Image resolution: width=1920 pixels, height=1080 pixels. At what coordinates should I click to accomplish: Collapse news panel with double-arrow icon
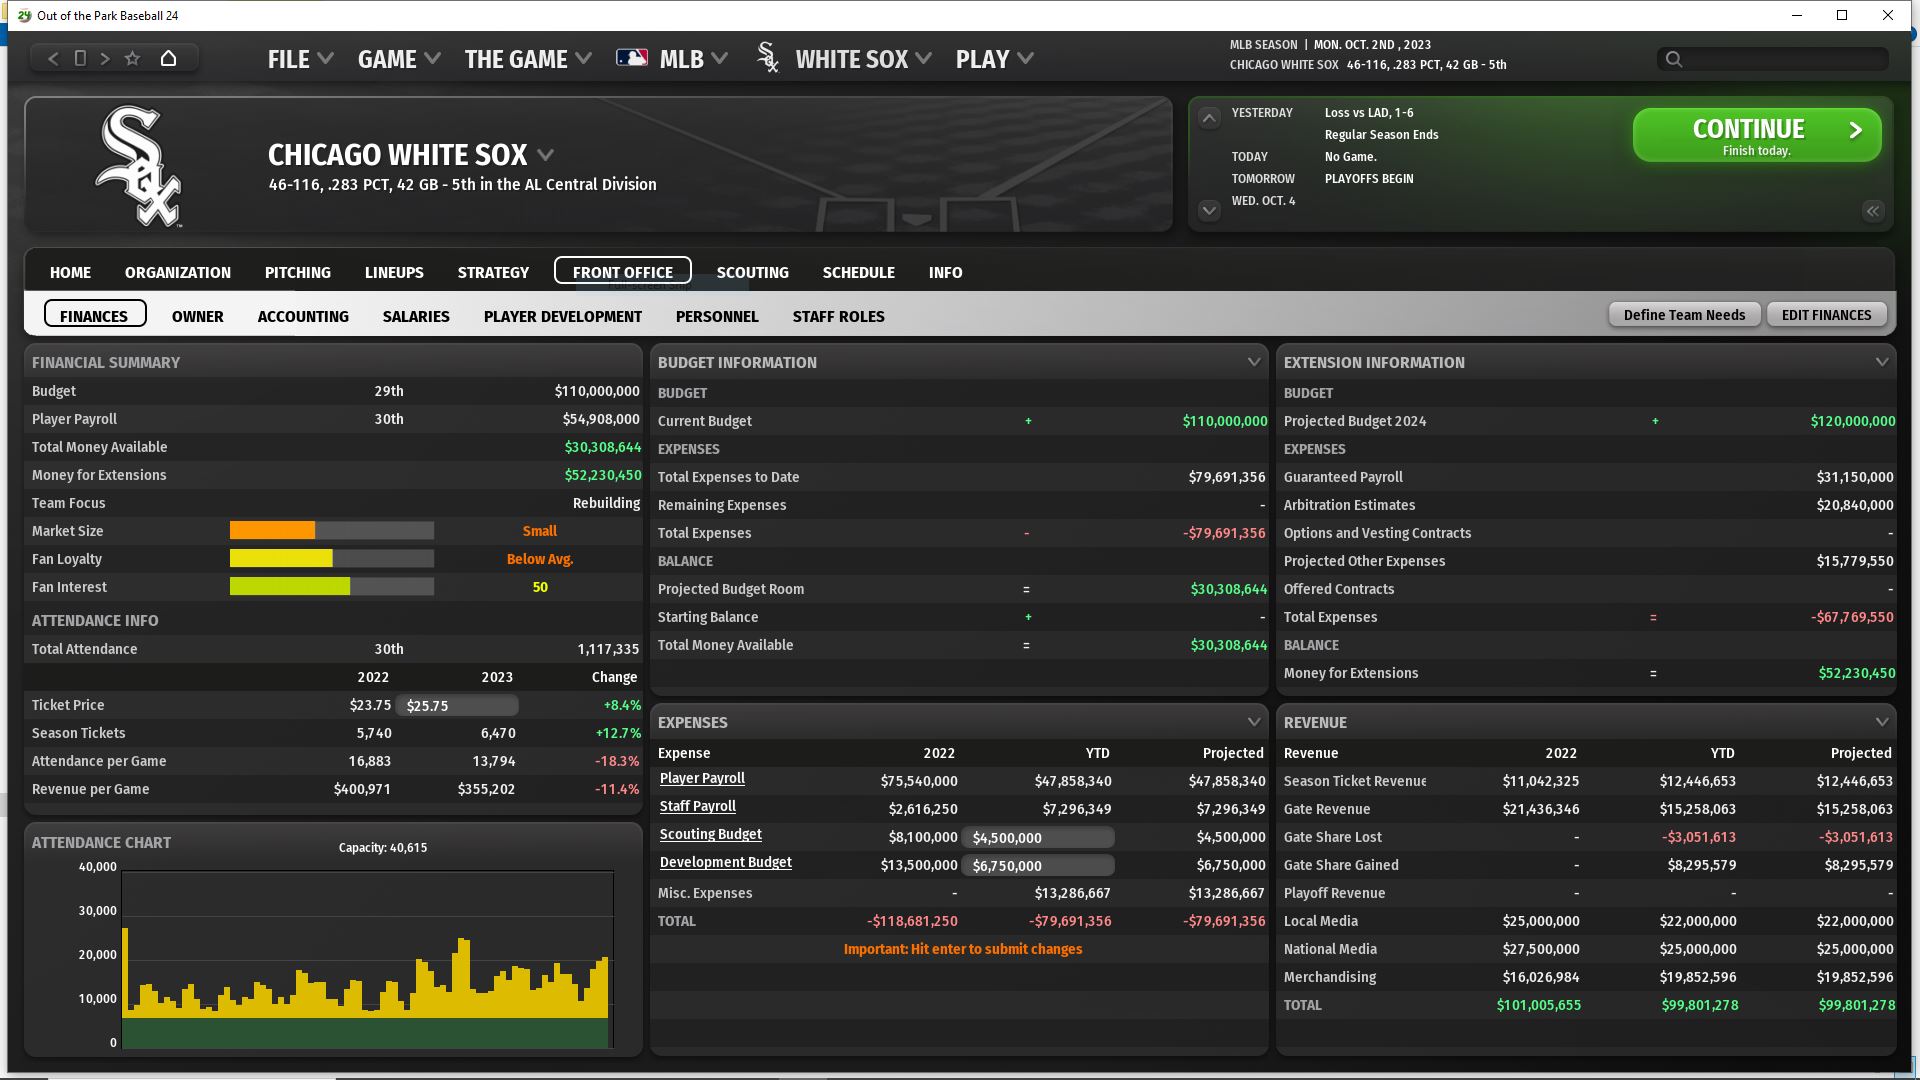click(x=1872, y=211)
